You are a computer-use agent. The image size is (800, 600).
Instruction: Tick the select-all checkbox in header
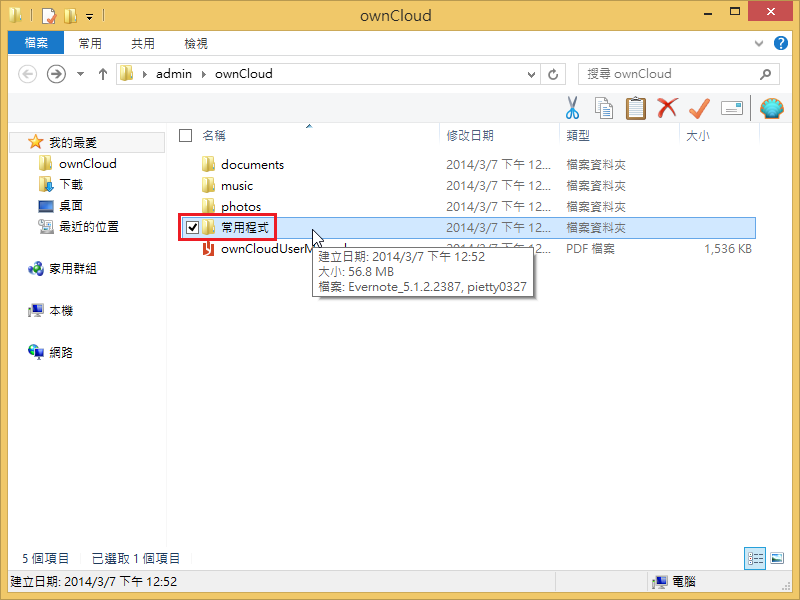click(185, 135)
